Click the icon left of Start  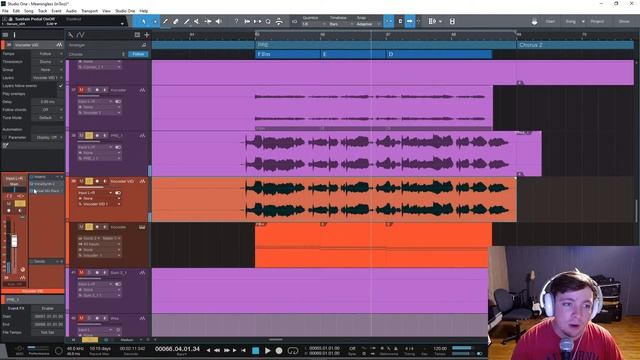[534, 22]
